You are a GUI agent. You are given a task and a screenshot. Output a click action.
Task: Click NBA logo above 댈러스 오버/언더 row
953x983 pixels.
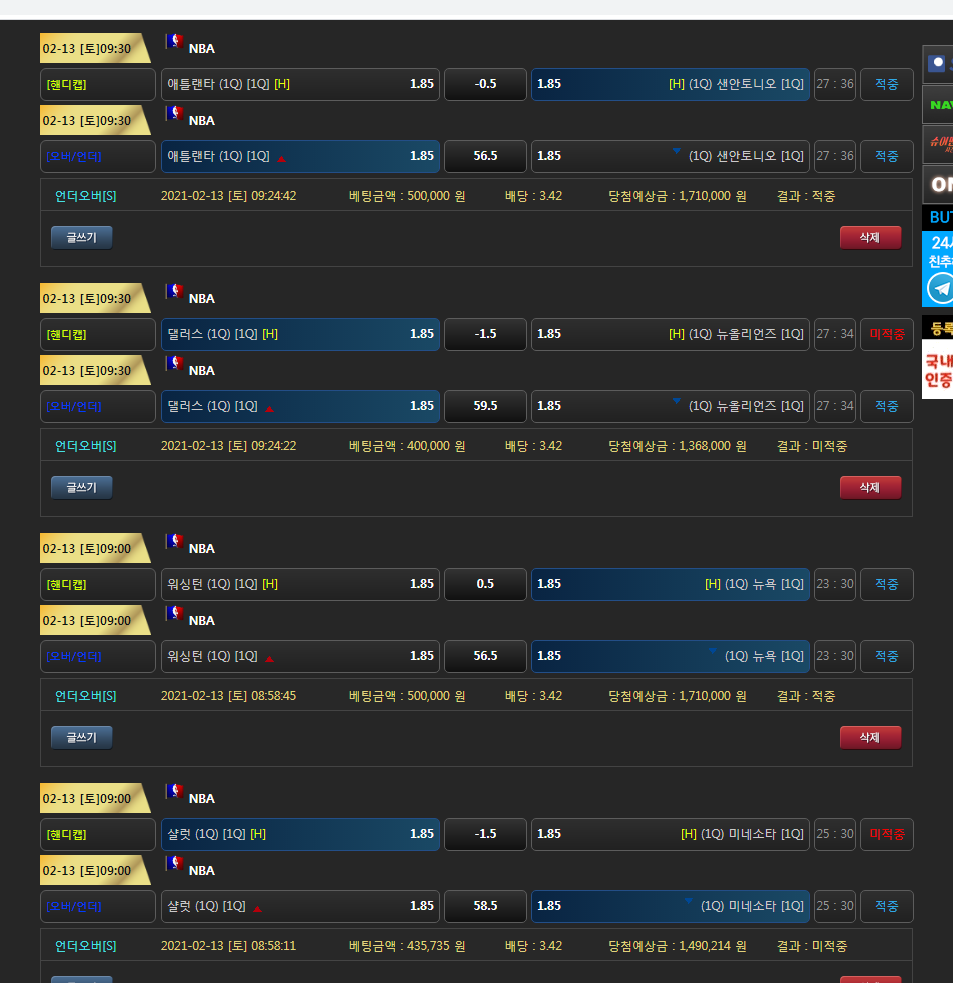point(176,363)
